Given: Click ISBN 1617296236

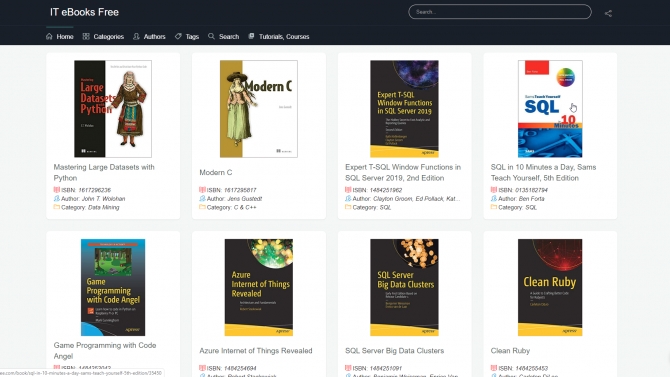Looking at the screenshot, I should tap(94, 190).
